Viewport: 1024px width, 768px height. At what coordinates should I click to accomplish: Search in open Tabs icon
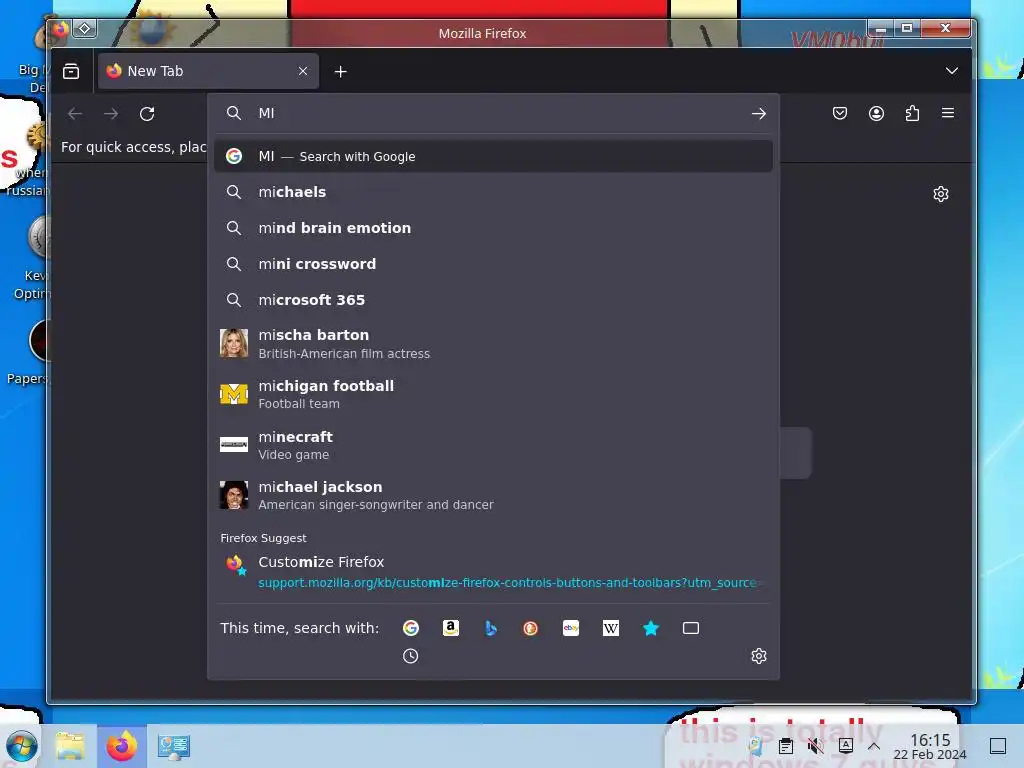click(x=691, y=628)
